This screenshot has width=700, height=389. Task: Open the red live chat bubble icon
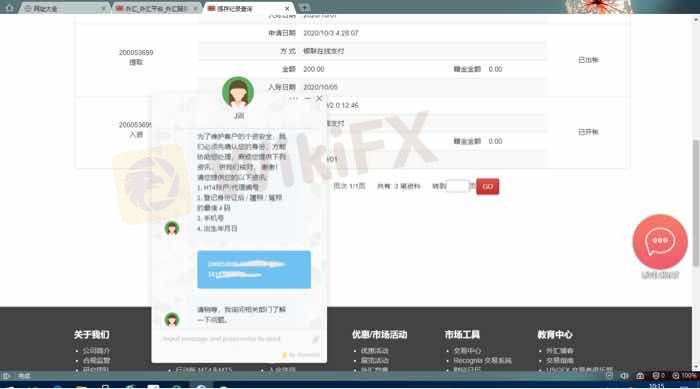point(660,242)
